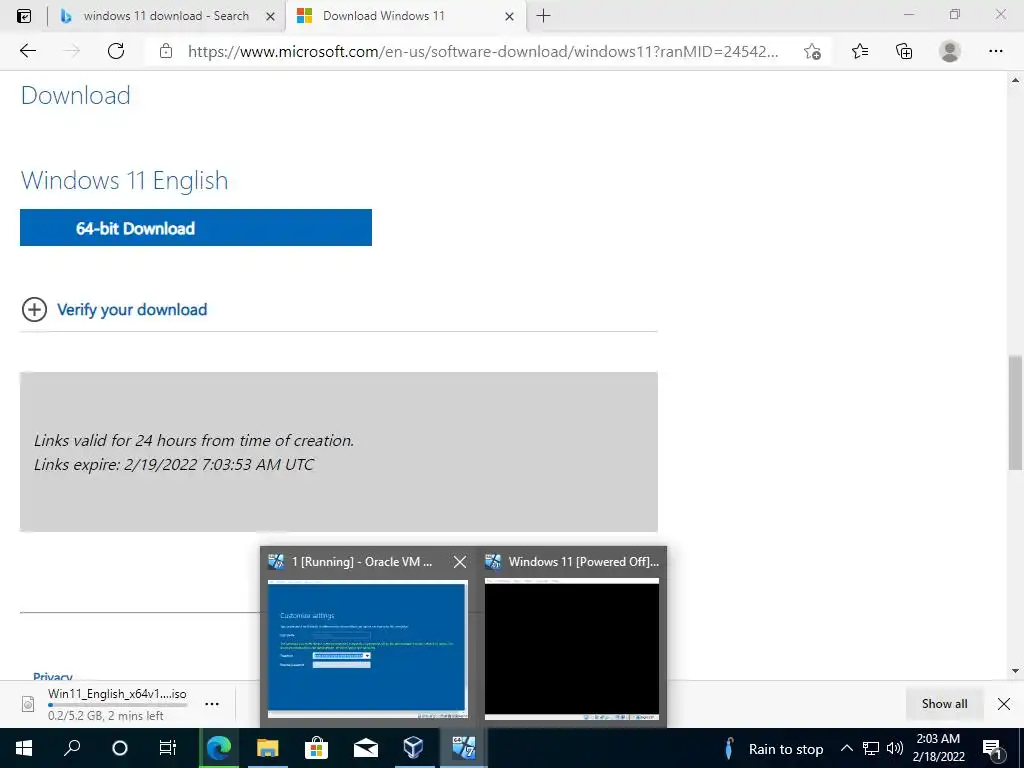Screen dimensions: 1024x768
Task: Switch to 'Windows 11 [Powered Off]' thumbnail
Action: point(572,650)
